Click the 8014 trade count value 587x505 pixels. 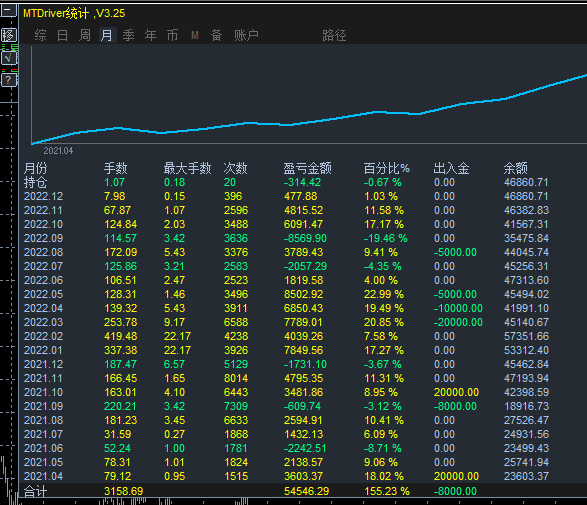236,378
